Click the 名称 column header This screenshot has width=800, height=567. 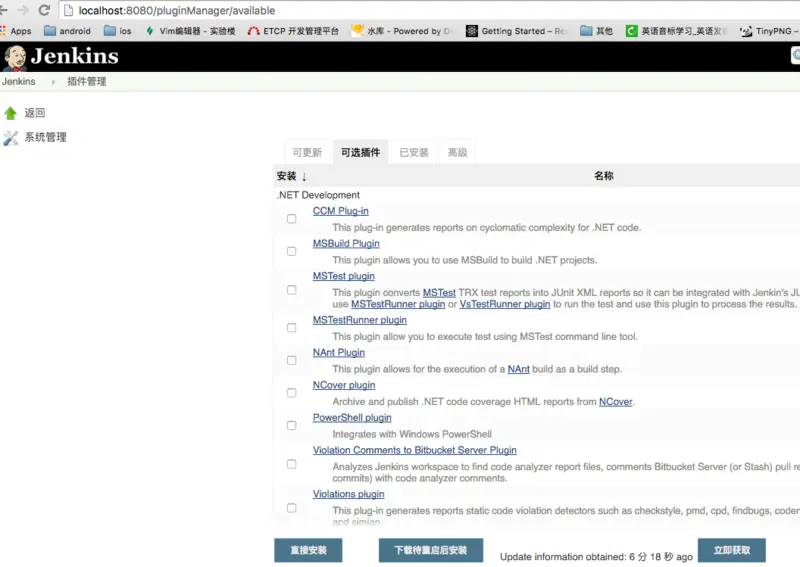(x=604, y=176)
